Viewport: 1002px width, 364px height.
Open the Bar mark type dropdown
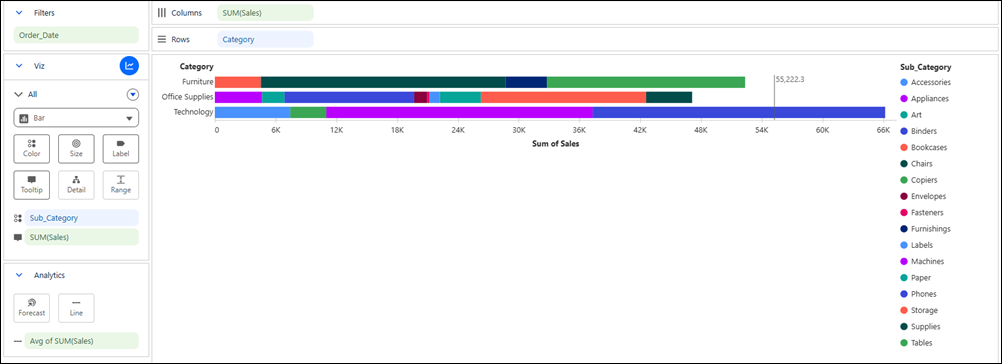point(76,118)
